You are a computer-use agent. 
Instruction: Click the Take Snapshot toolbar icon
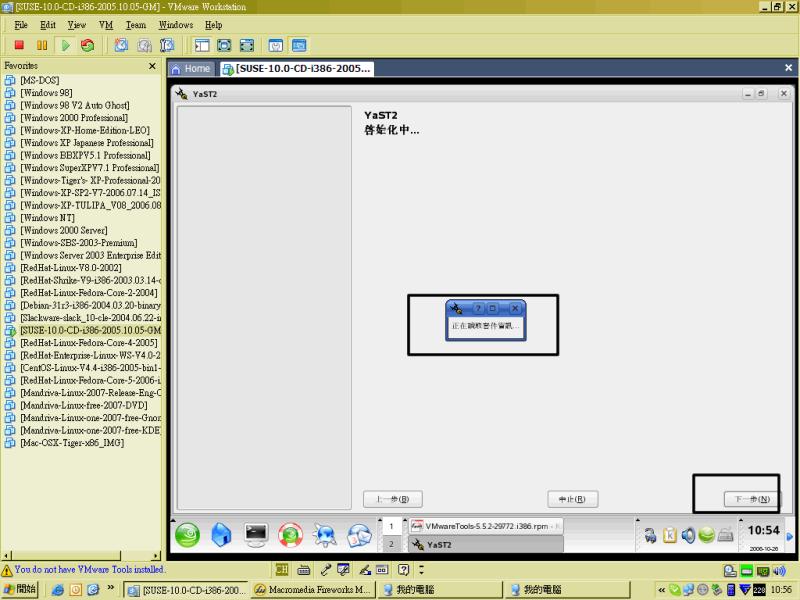[121, 45]
